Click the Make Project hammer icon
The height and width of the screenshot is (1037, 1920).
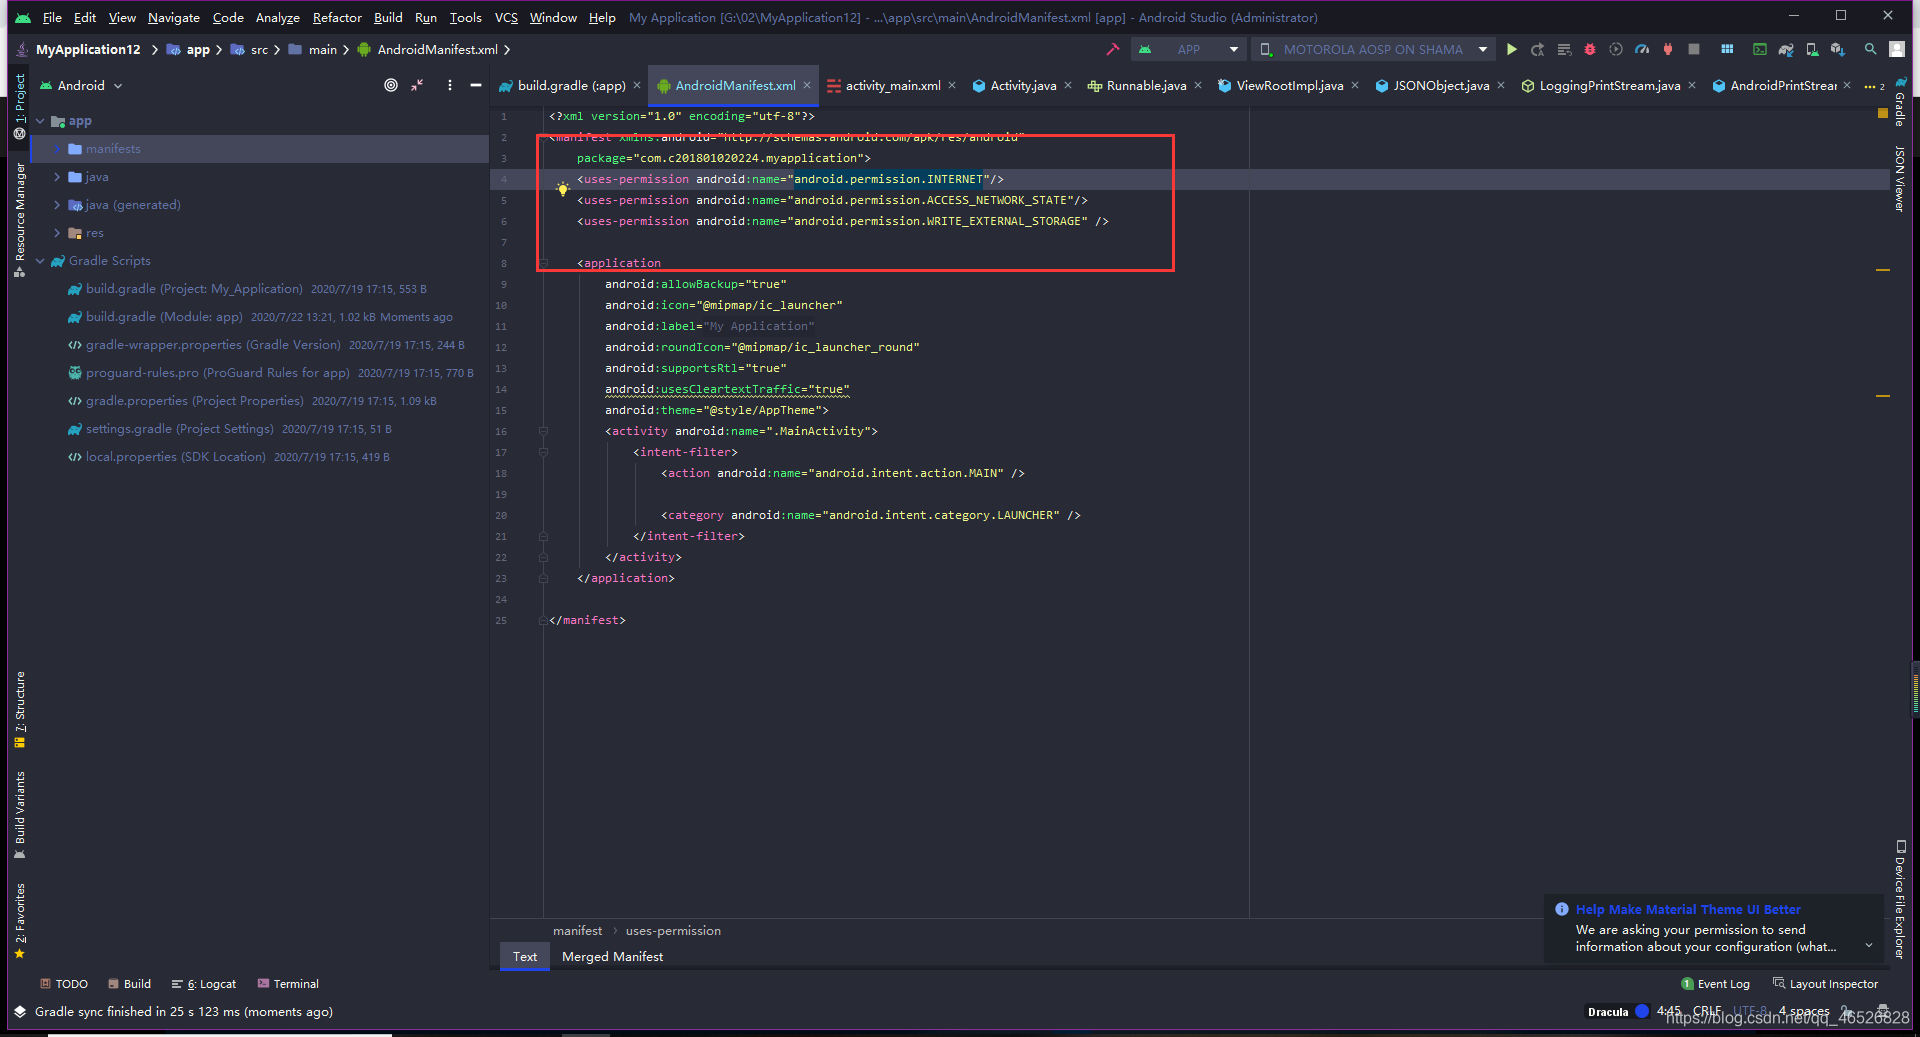(x=1112, y=49)
